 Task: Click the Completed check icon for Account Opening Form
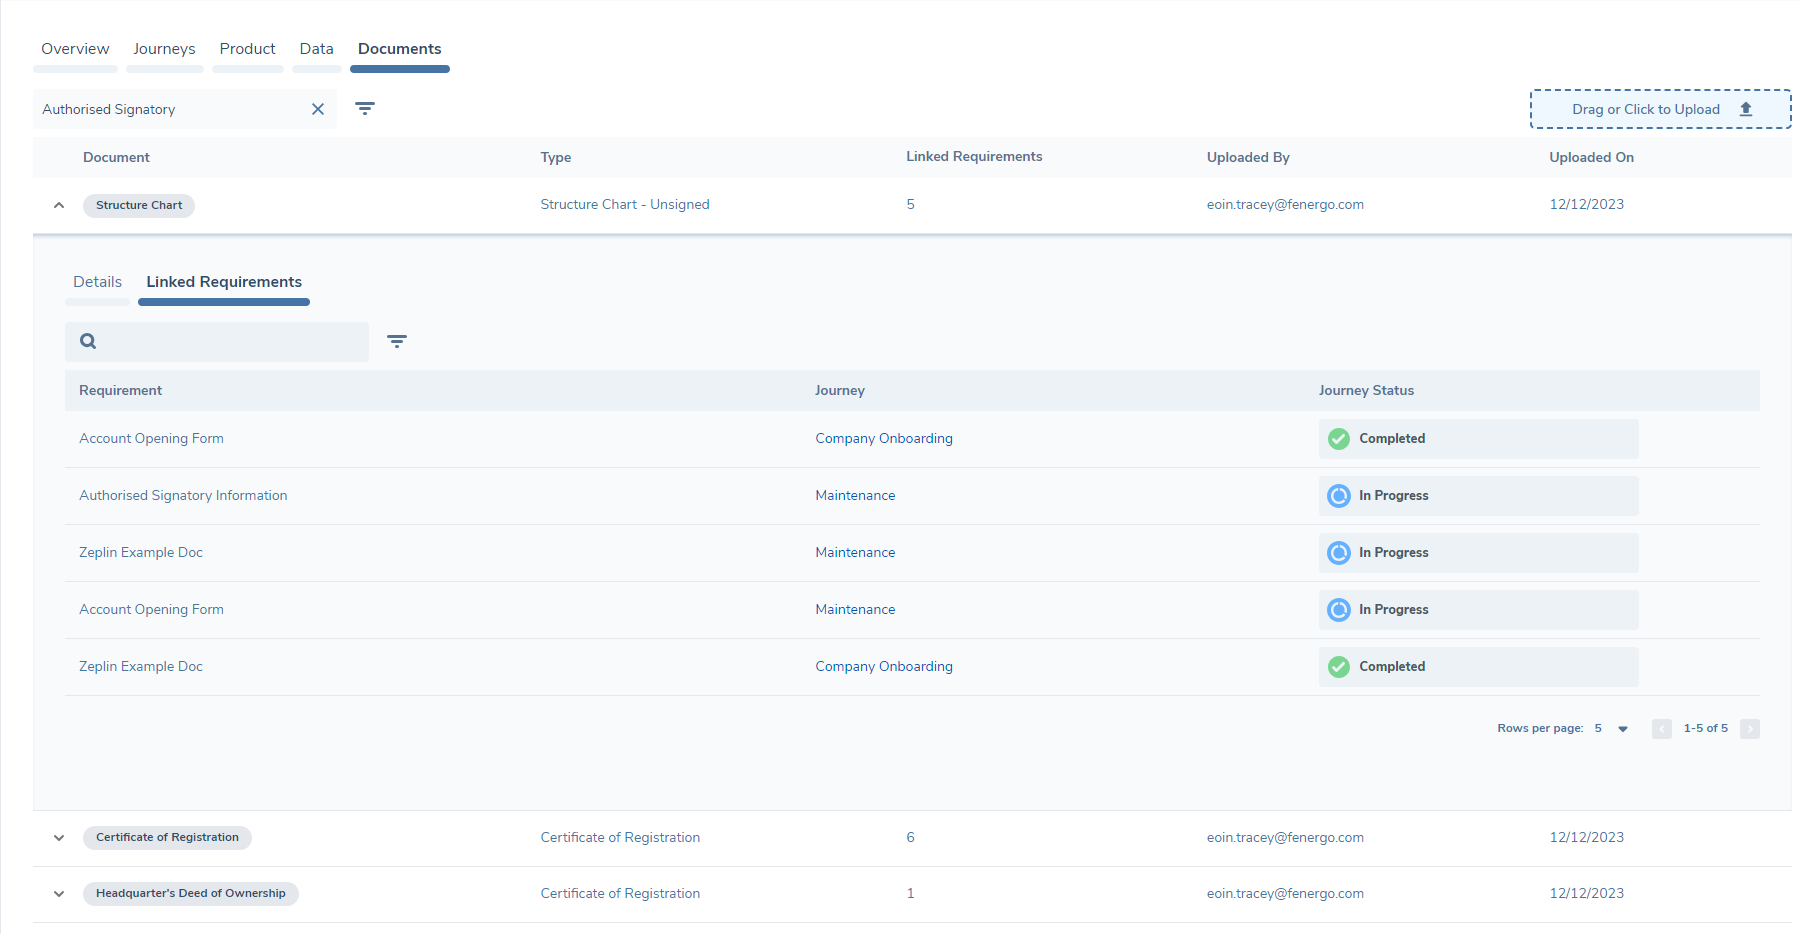point(1337,438)
